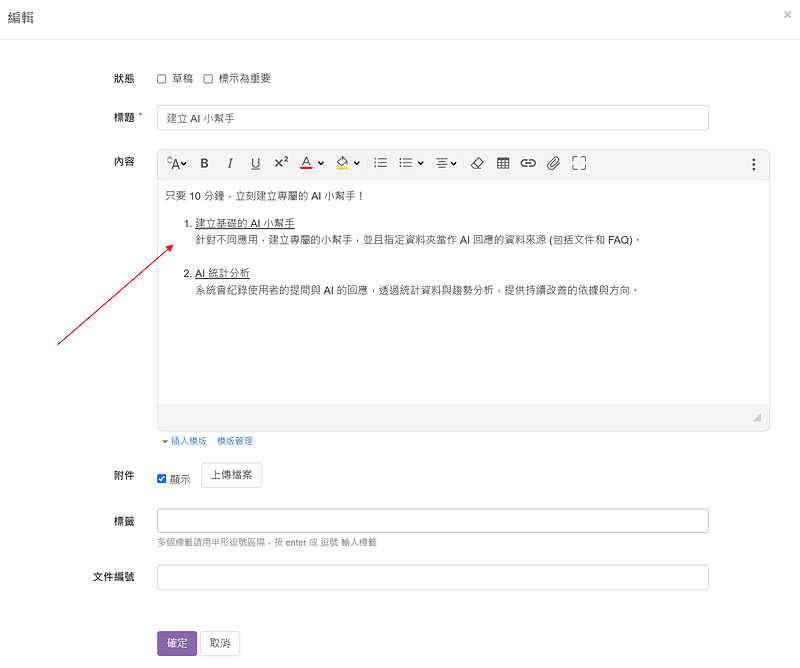
Task: Expand the text alignment dropdown
Action: pyautogui.click(x=446, y=164)
